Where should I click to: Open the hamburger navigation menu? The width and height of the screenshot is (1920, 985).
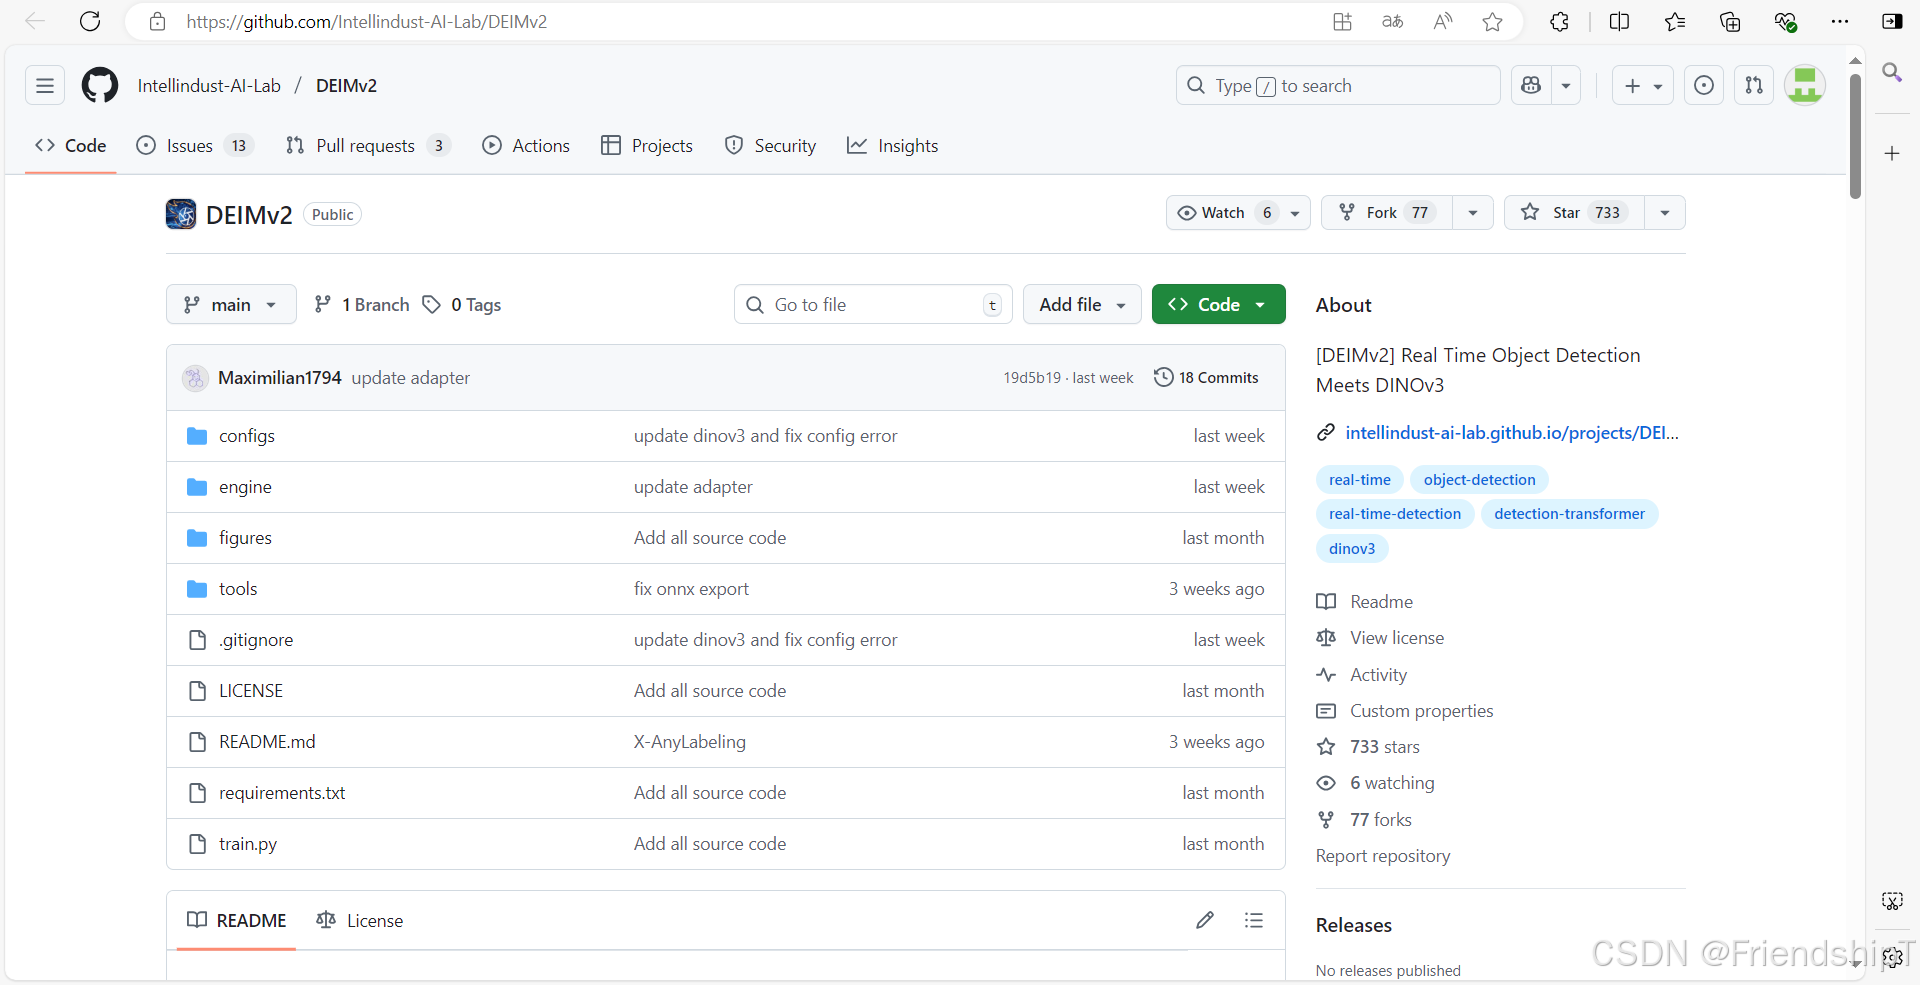point(45,85)
